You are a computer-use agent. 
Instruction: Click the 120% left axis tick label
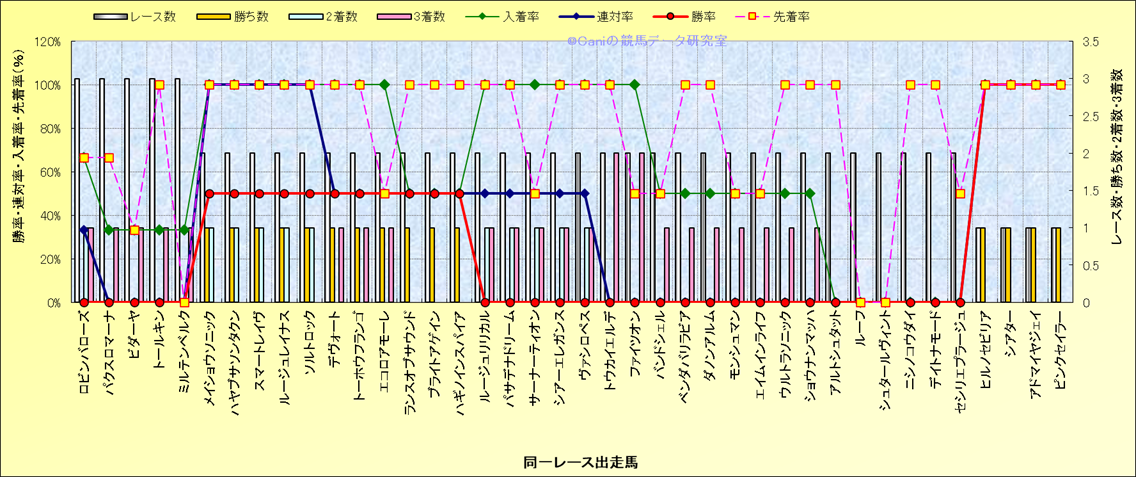point(46,42)
